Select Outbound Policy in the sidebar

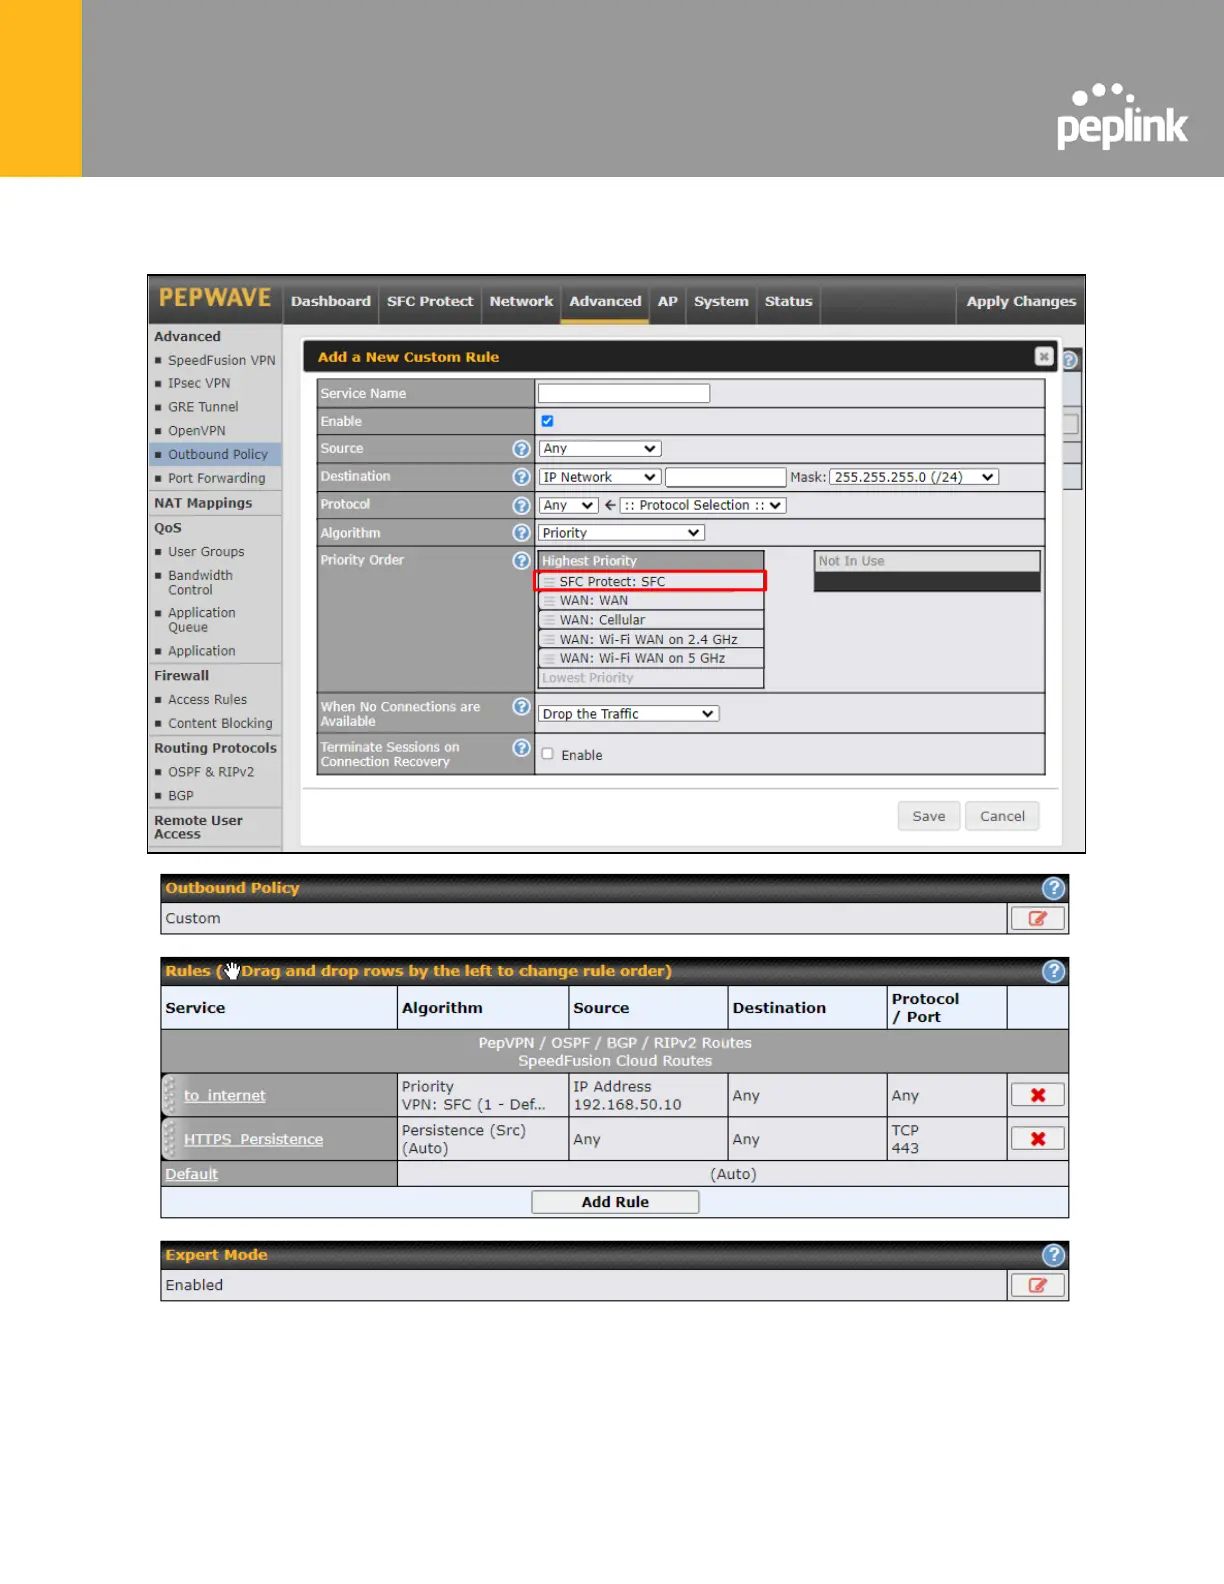(x=218, y=454)
